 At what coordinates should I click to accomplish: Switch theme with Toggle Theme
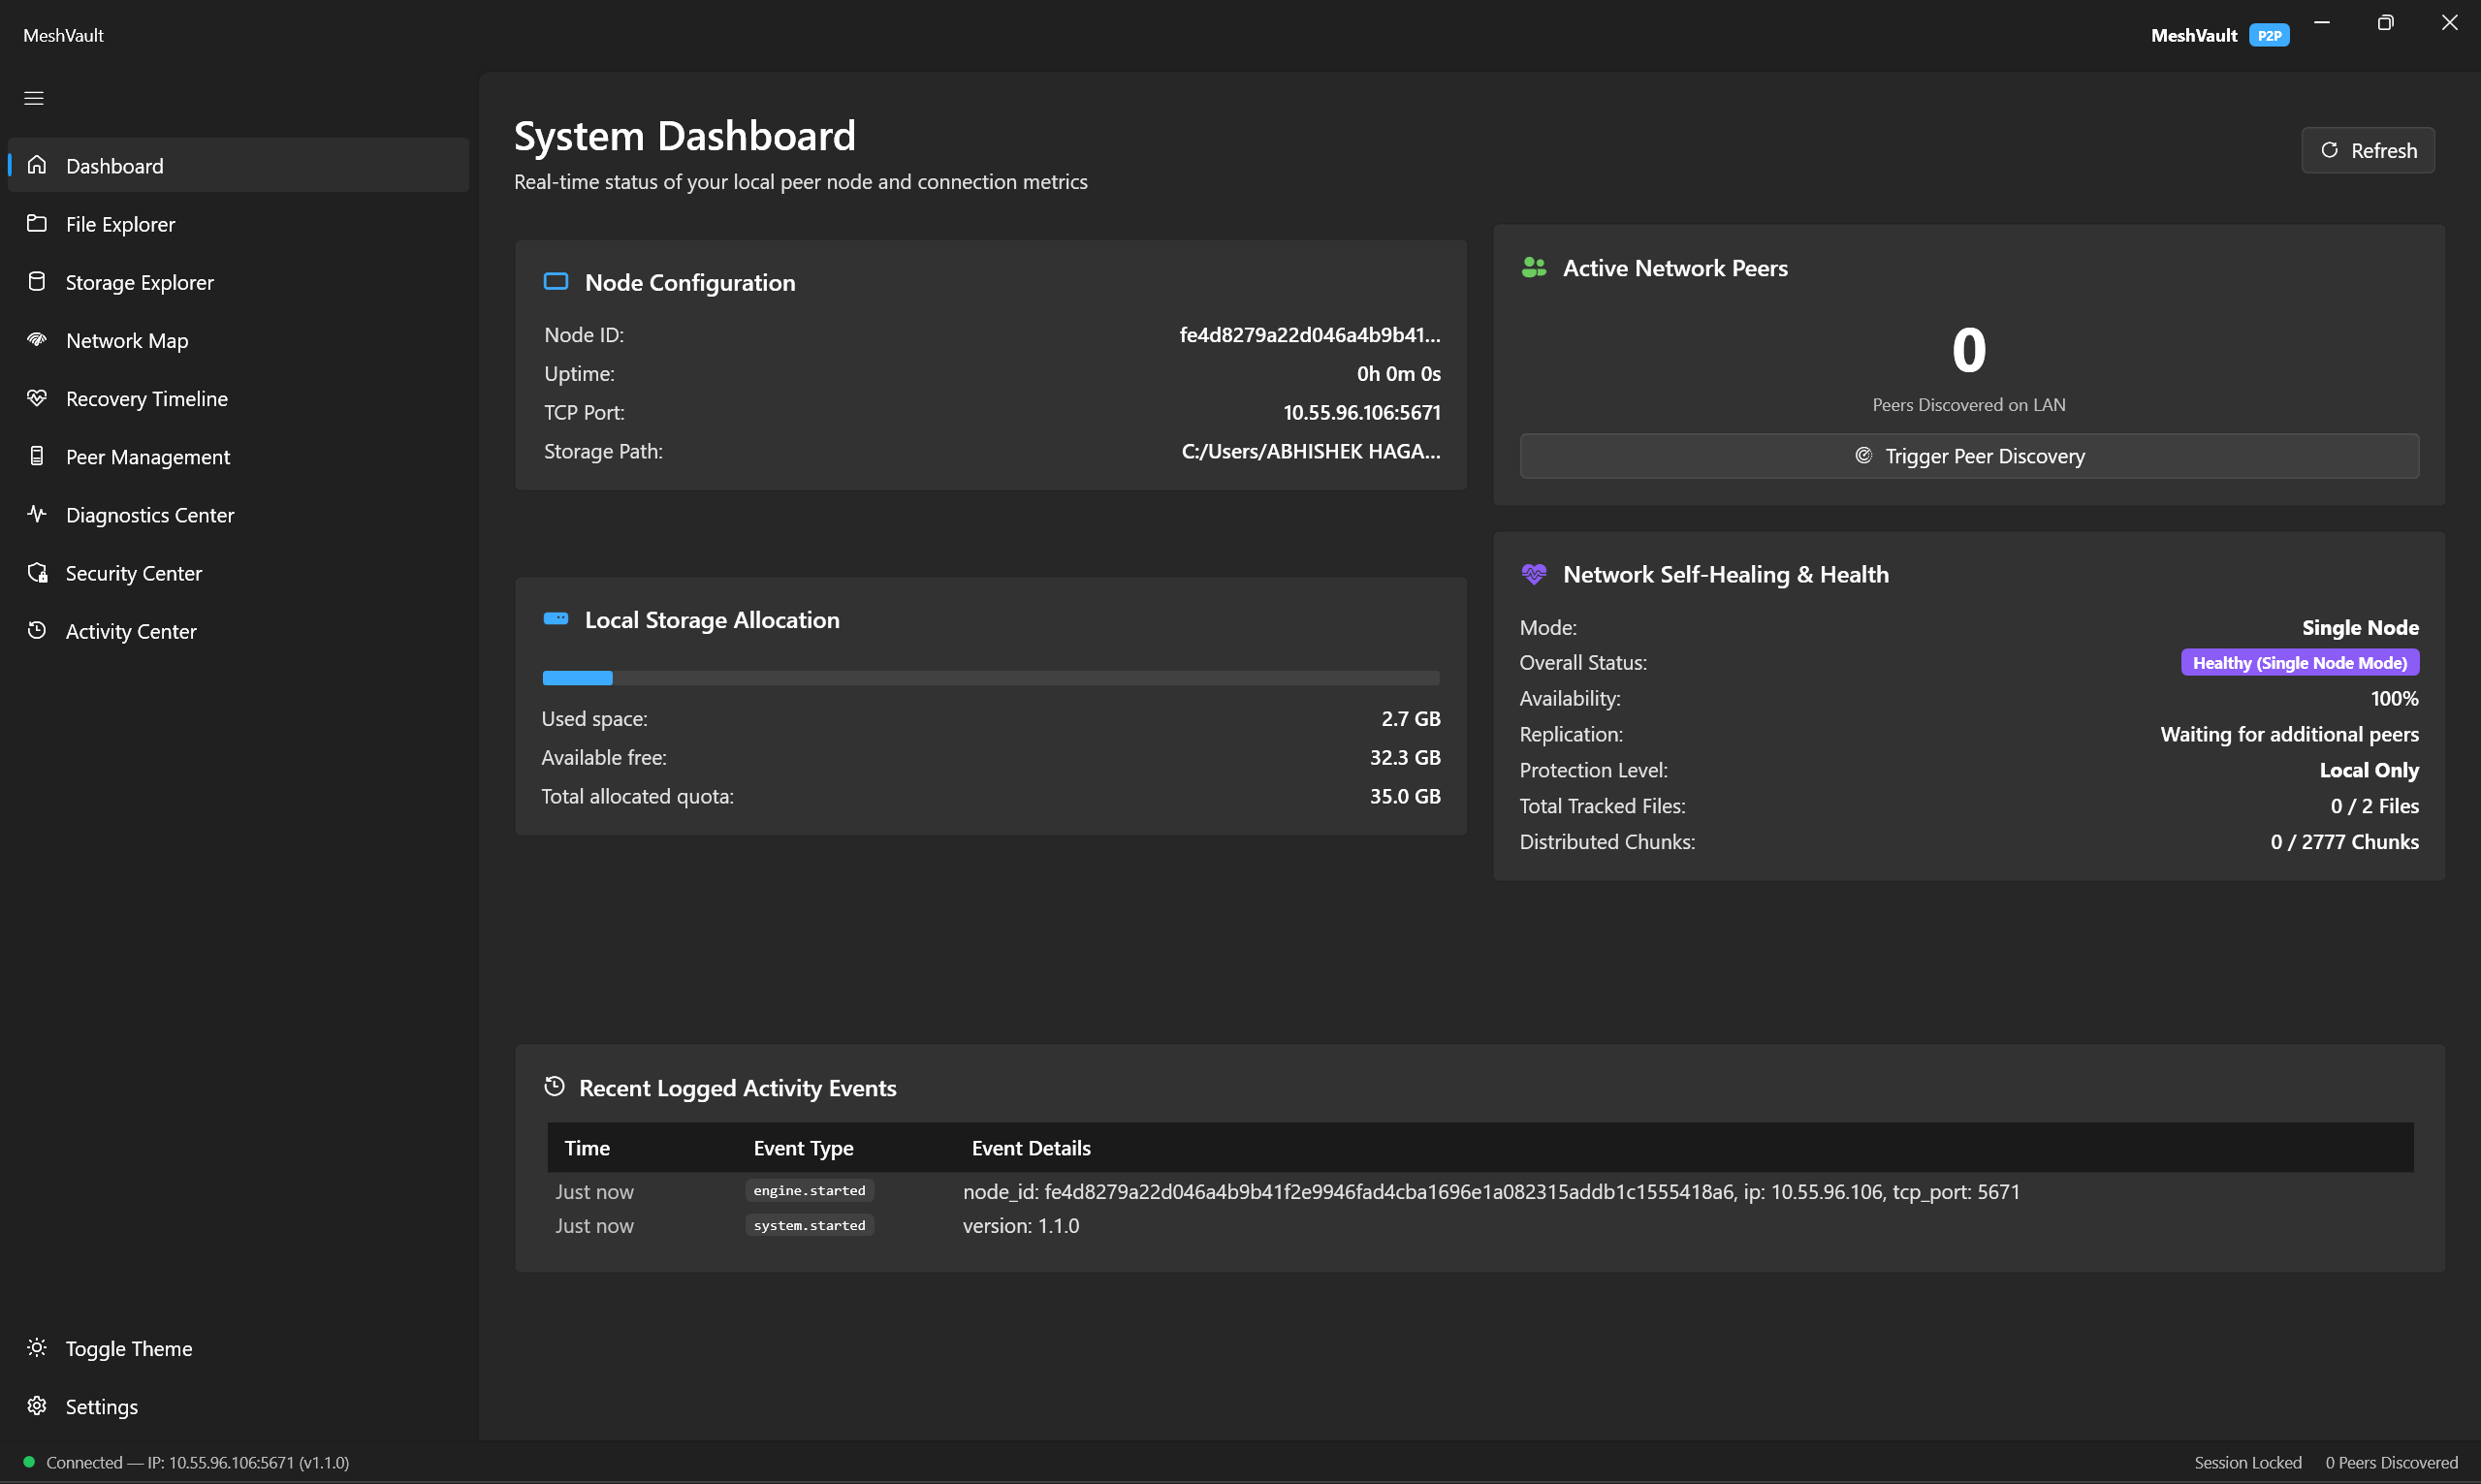pos(238,1348)
